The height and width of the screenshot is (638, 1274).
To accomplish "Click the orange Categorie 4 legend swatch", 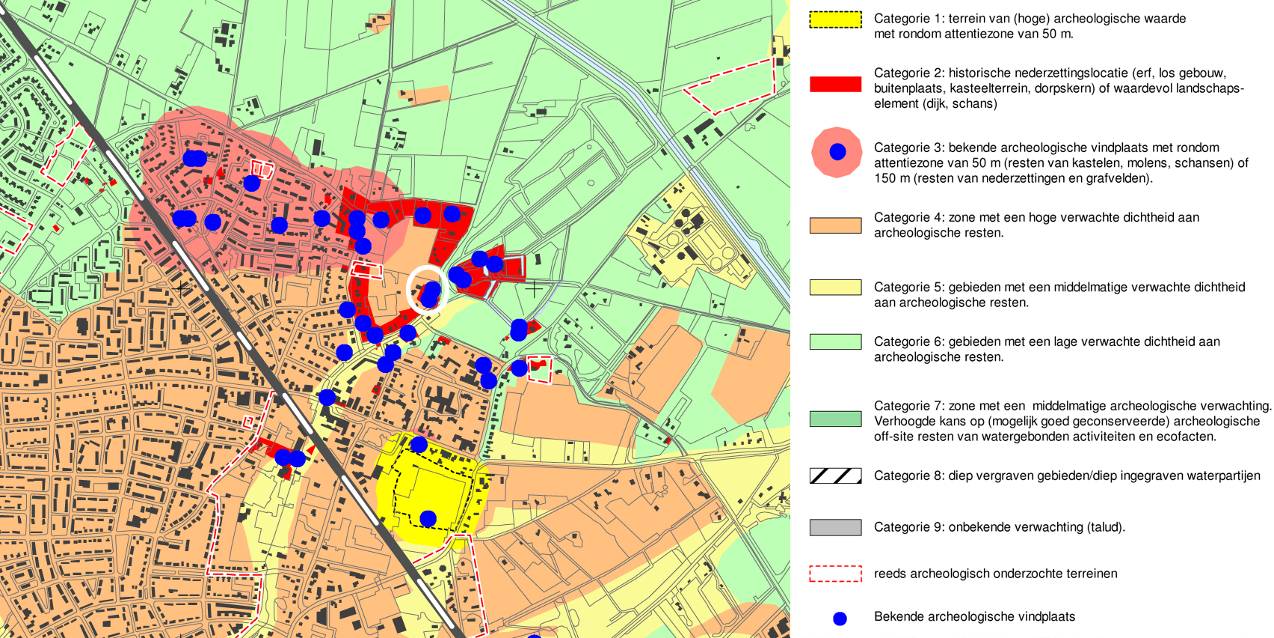I will (x=835, y=226).
